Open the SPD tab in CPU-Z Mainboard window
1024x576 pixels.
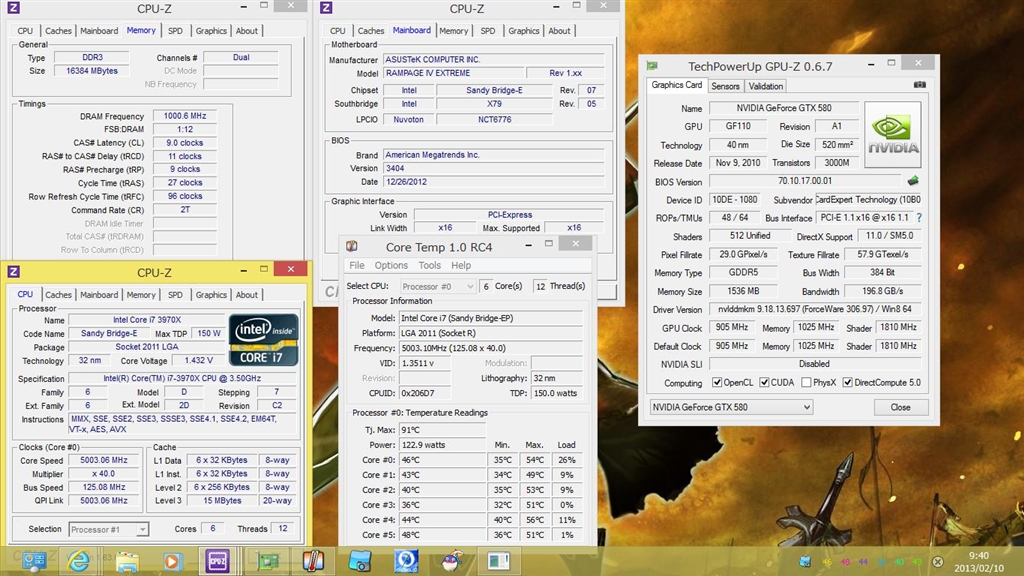tap(488, 31)
